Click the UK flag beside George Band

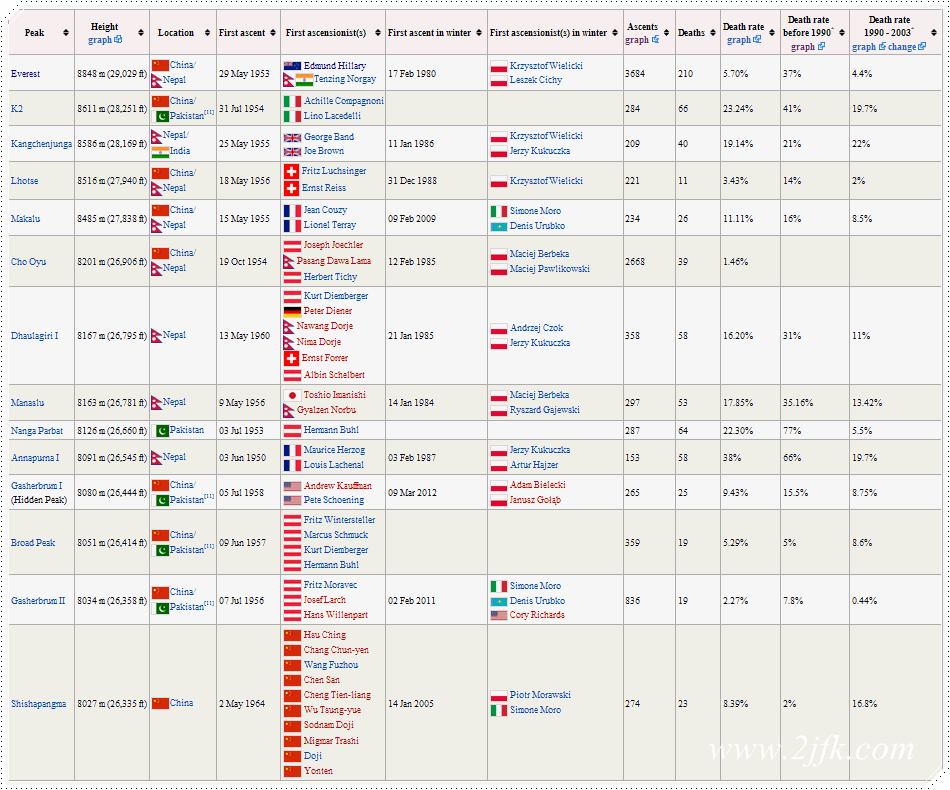pyautogui.click(x=292, y=137)
